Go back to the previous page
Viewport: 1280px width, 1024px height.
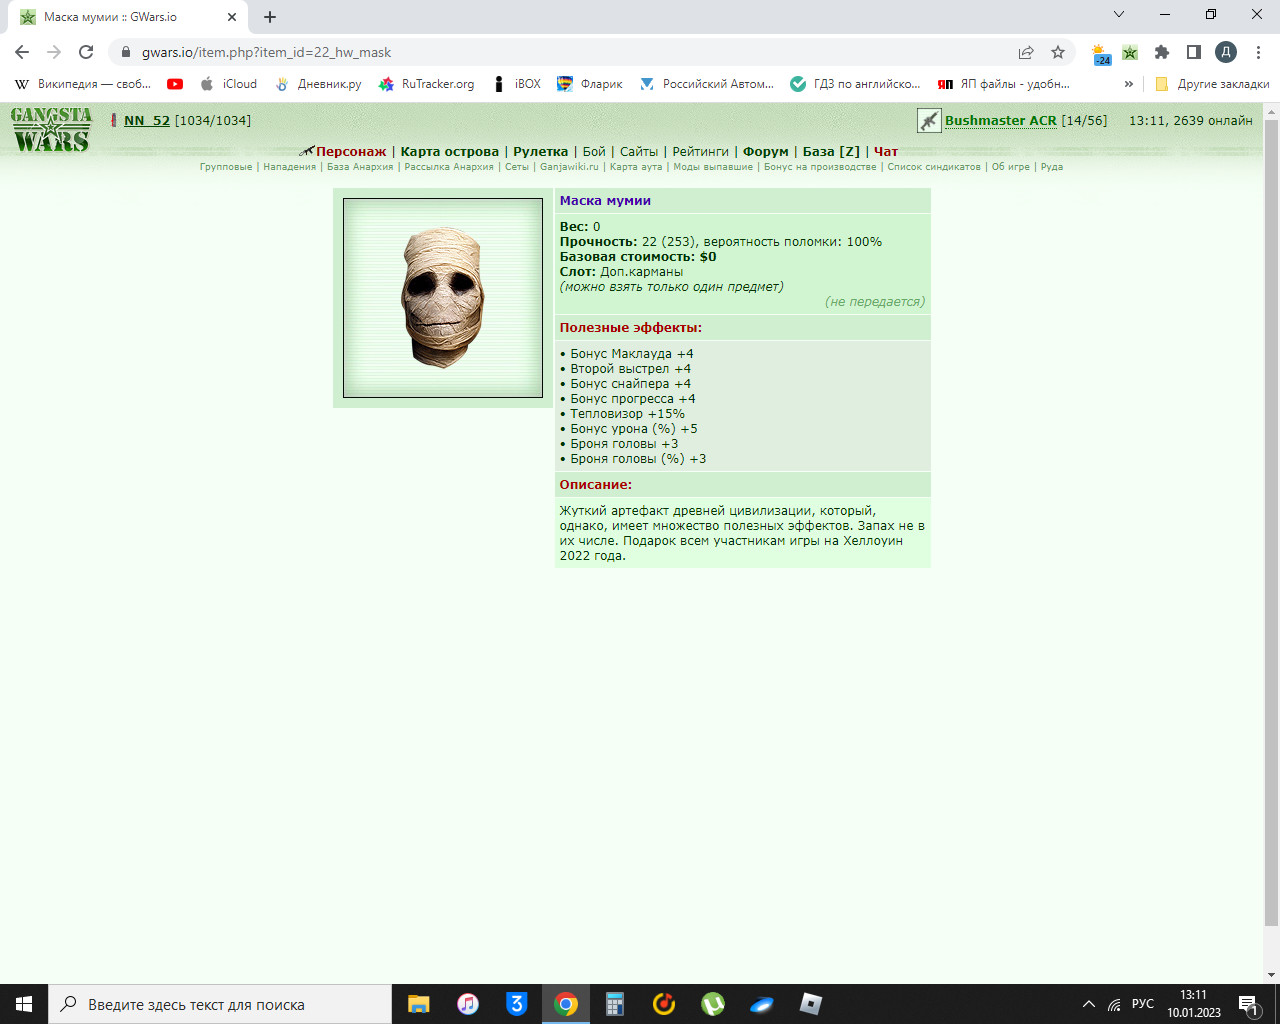pyautogui.click(x=22, y=52)
